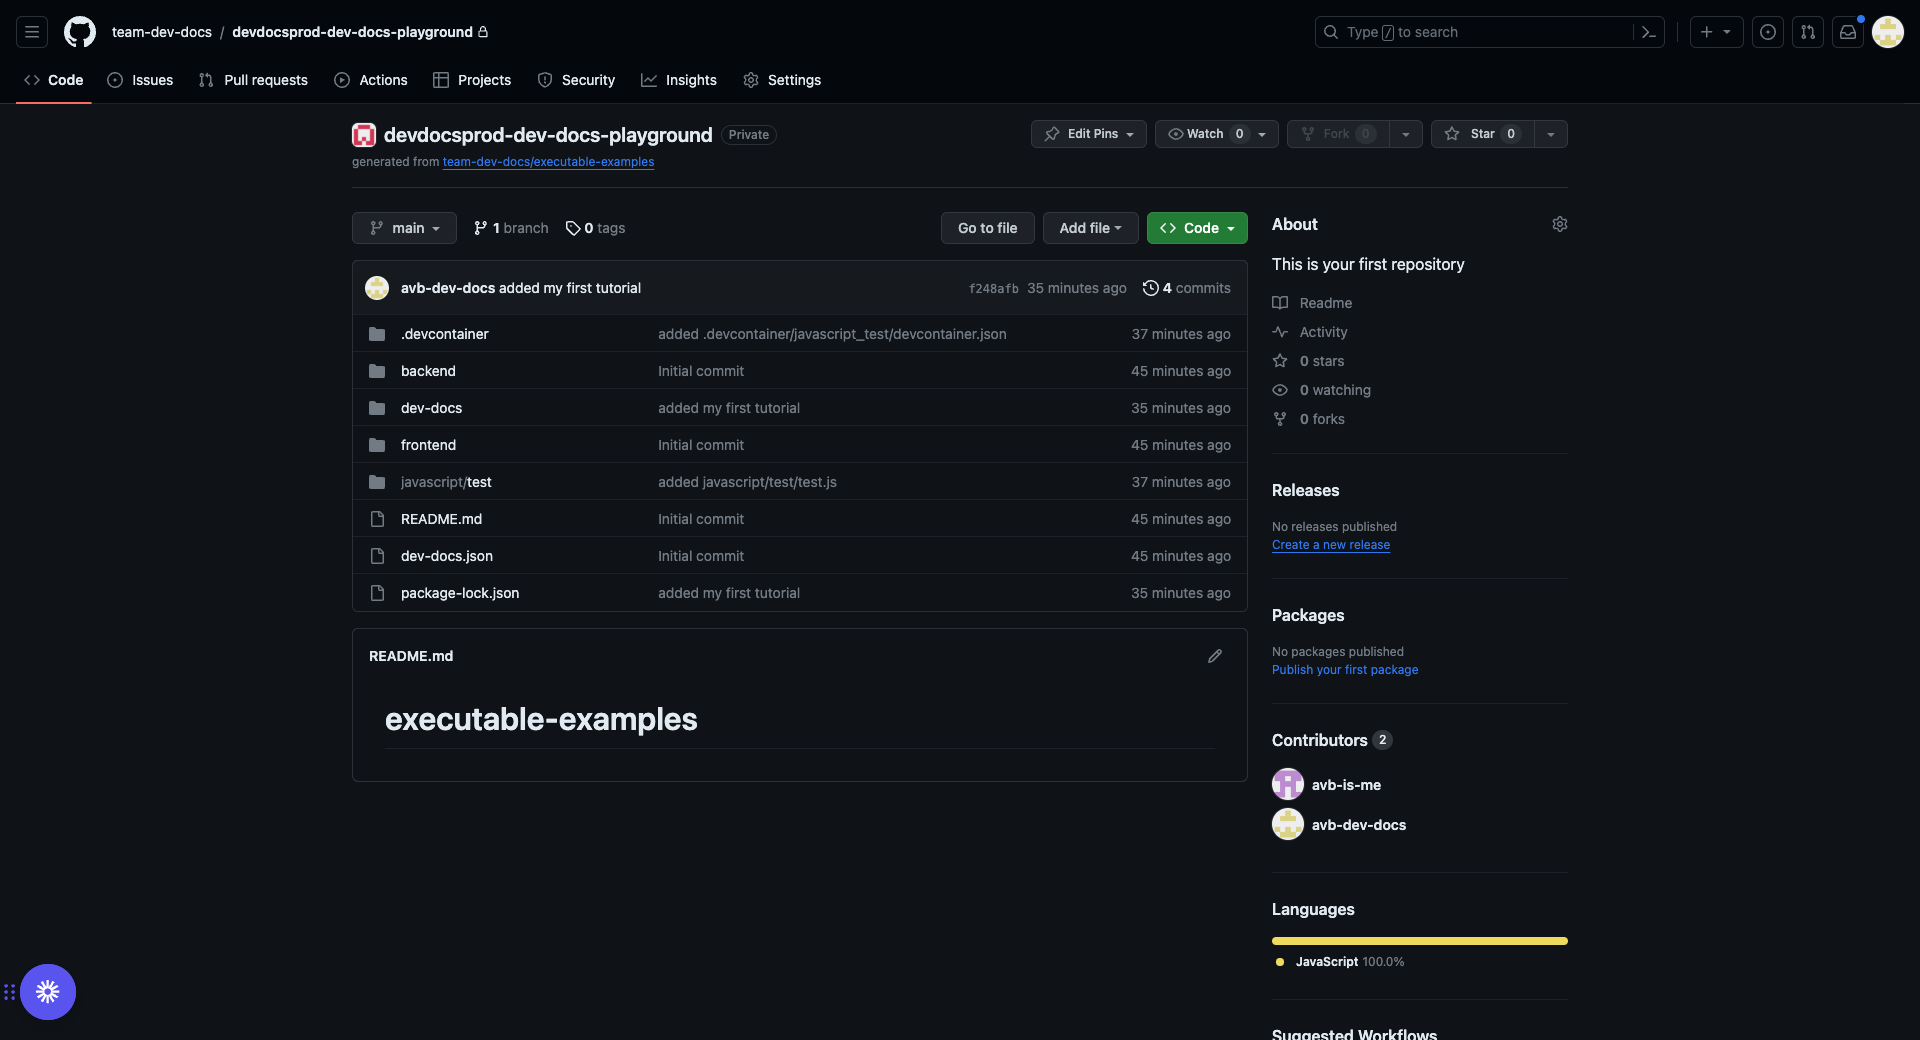Open the Edit Pins dropdown
The width and height of the screenshot is (1920, 1040).
pos(1089,134)
